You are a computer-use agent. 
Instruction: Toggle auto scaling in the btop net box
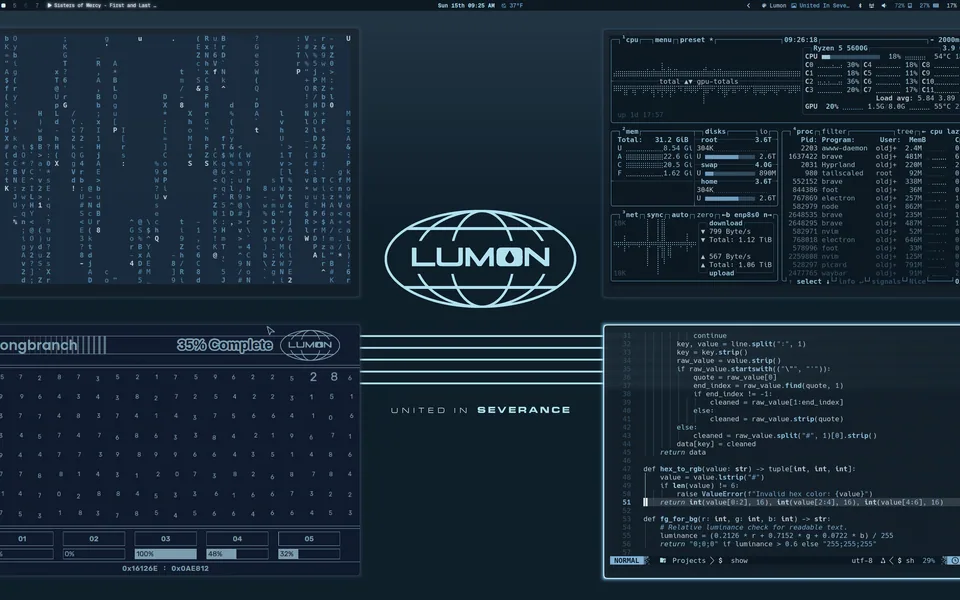[x=680, y=215]
